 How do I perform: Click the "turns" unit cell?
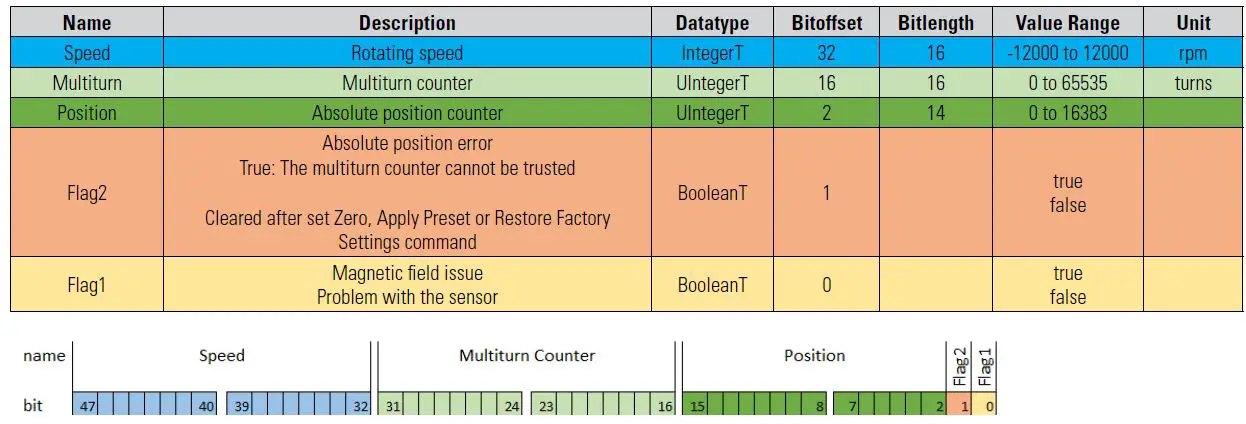point(1193,83)
